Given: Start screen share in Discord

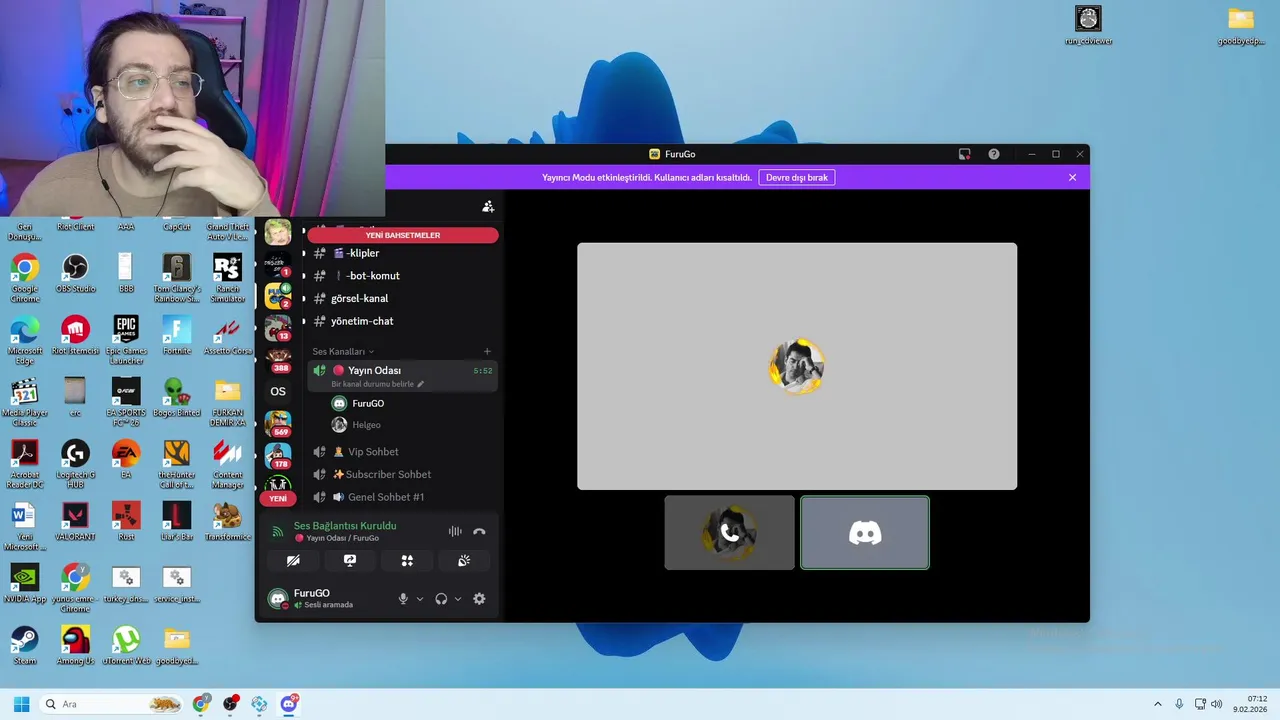Looking at the screenshot, I should point(350,561).
